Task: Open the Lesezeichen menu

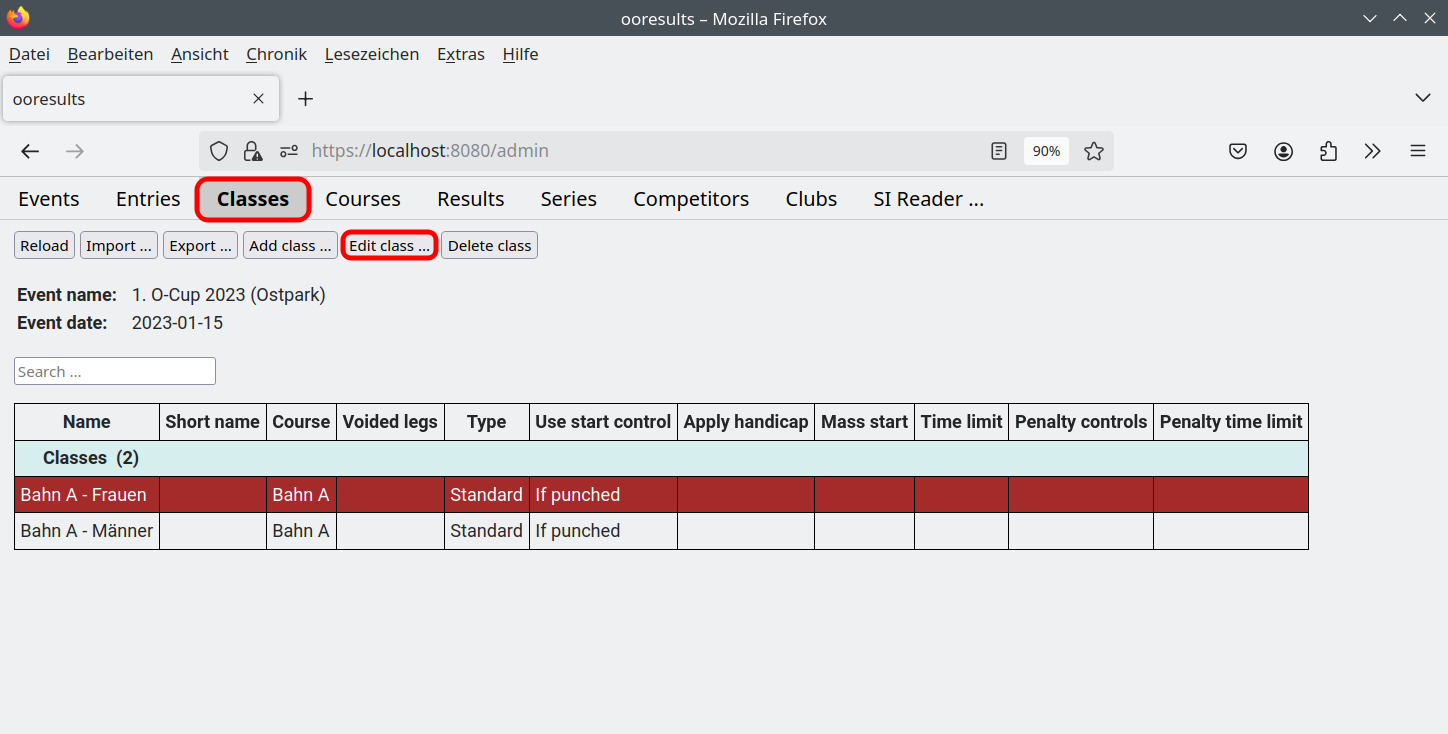Action: pyautogui.click(x=372, y=54)
